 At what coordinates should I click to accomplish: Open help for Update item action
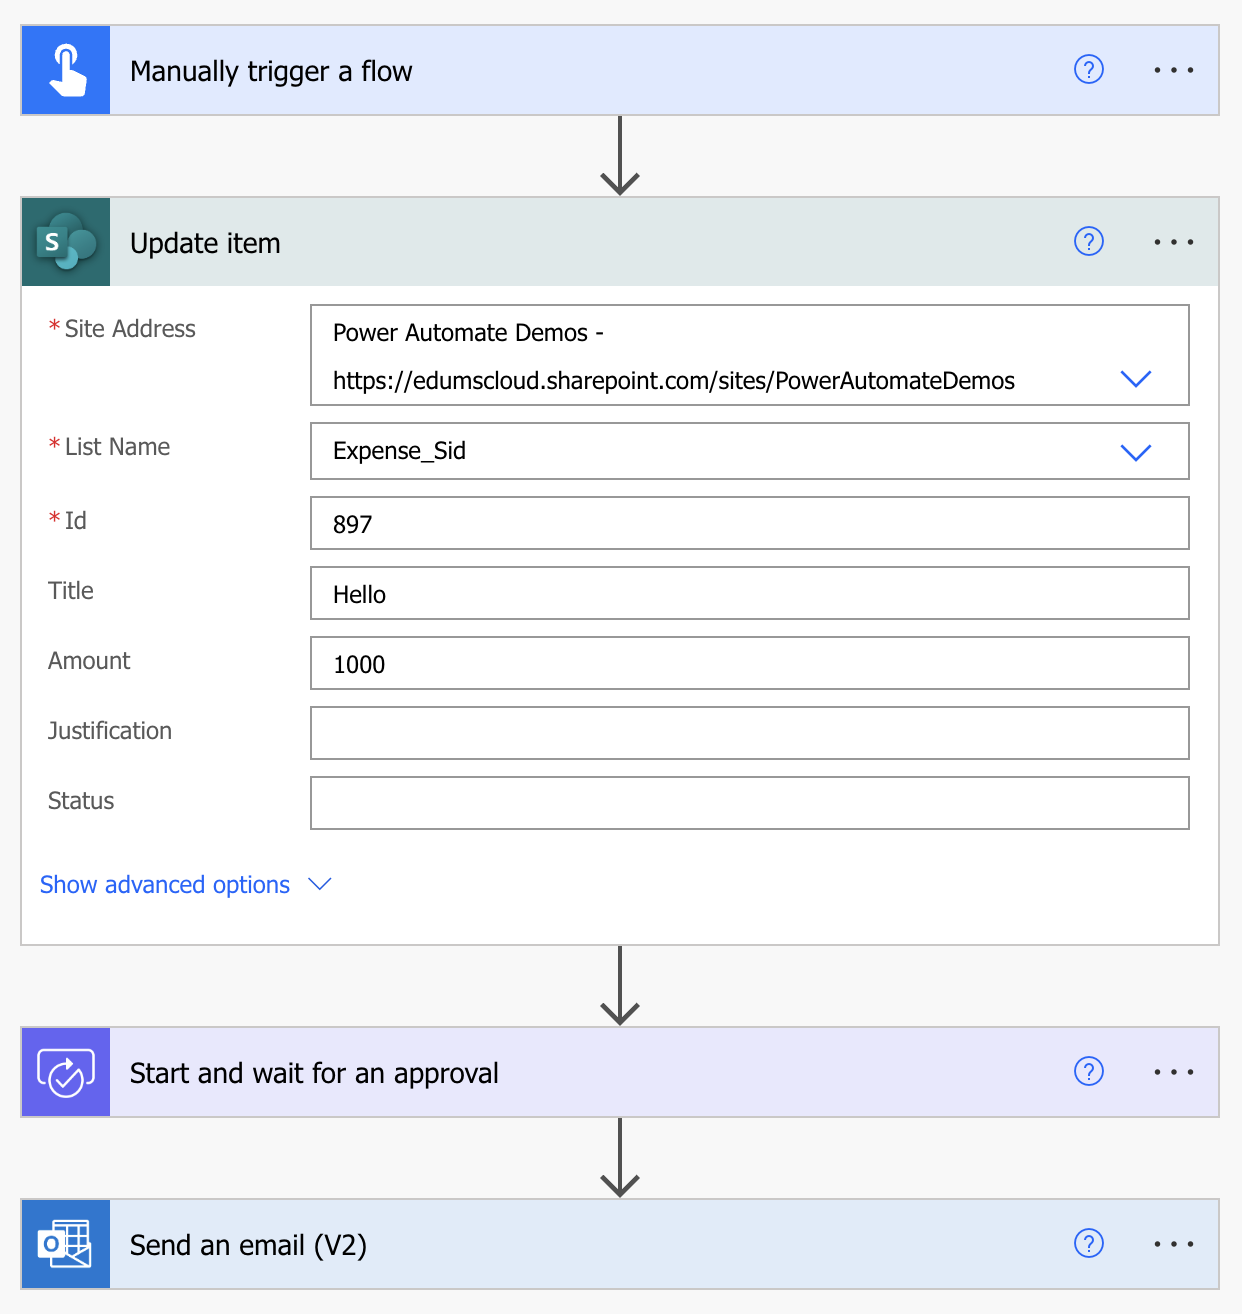click(1088, 242)
